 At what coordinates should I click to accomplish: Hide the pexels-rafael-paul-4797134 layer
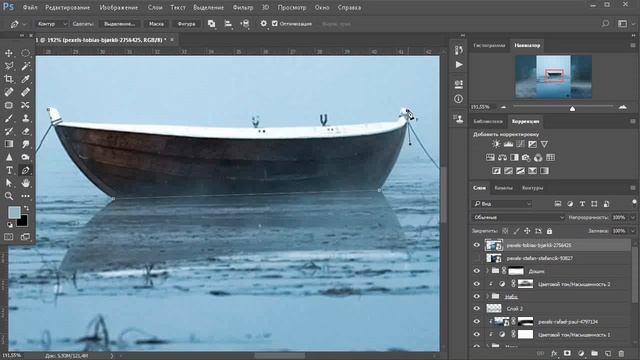476,322
